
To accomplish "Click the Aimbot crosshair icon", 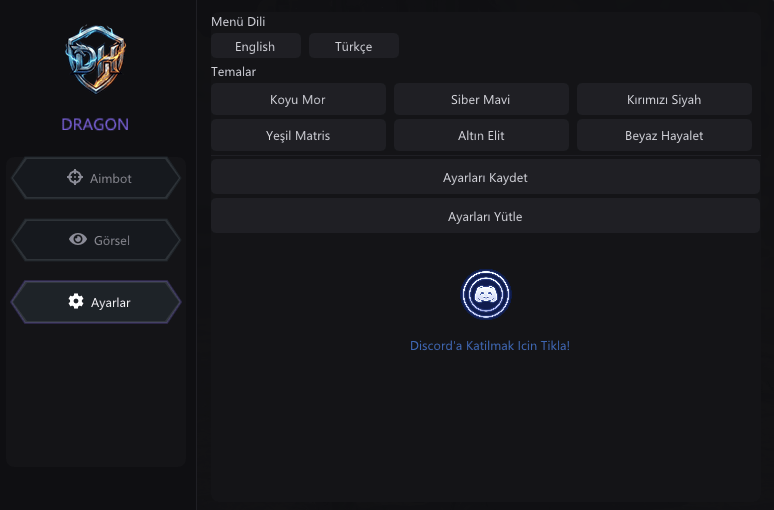I will [x=75, y=177].
